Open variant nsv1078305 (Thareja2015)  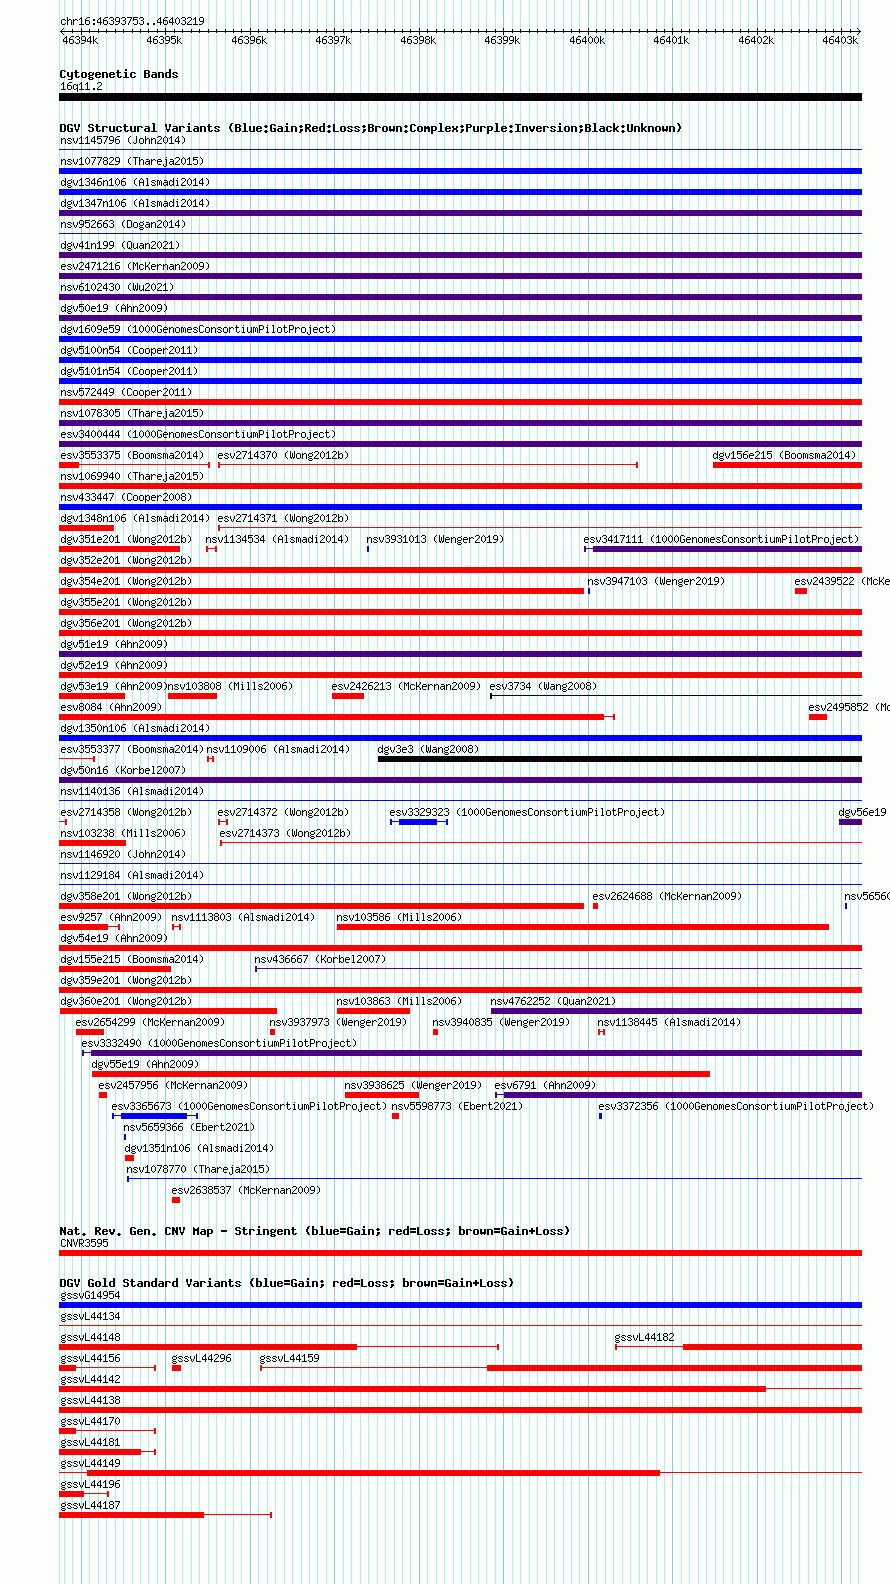tap(132, 413)
